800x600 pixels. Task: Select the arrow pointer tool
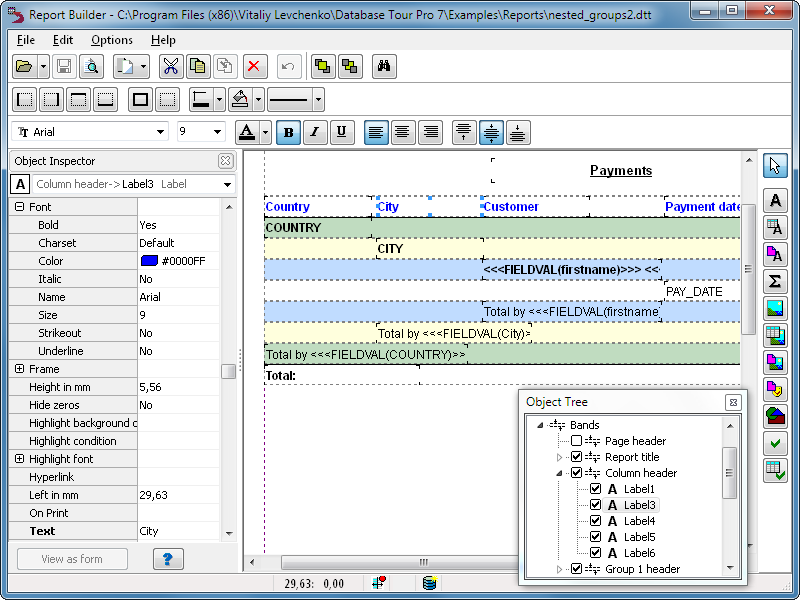(x=775, y=166)
